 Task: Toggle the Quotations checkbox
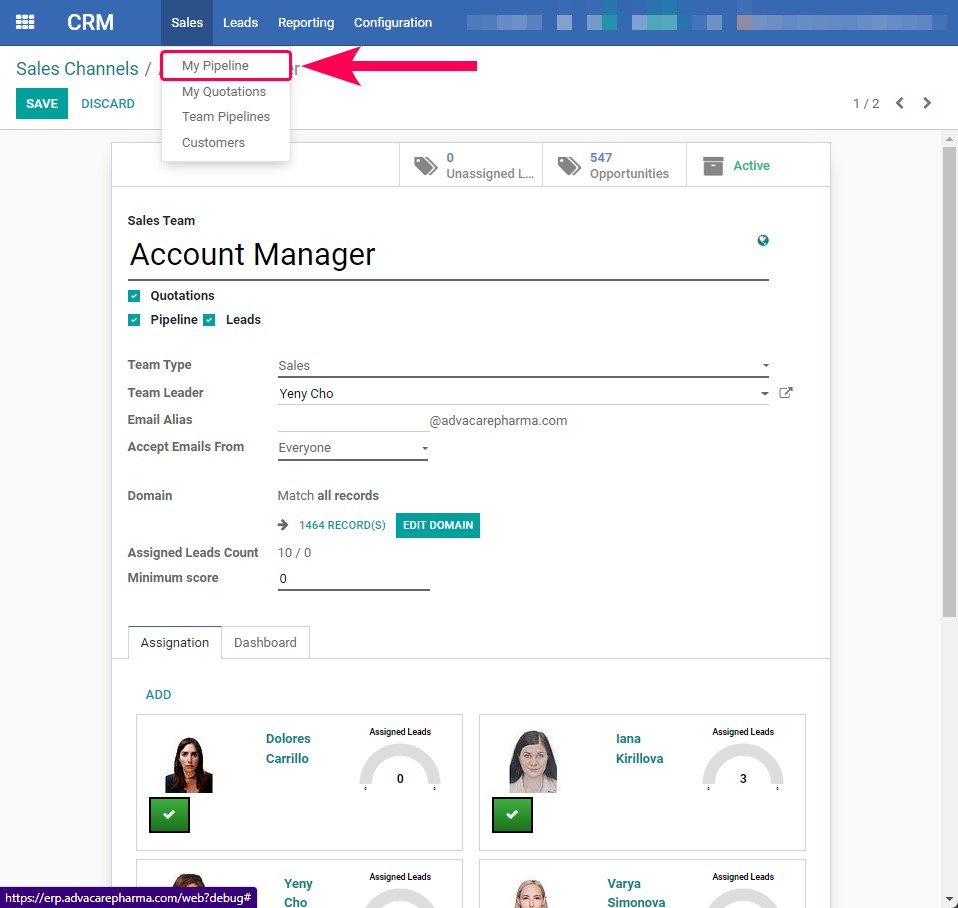pyautogui.click(x=134, y=296)
